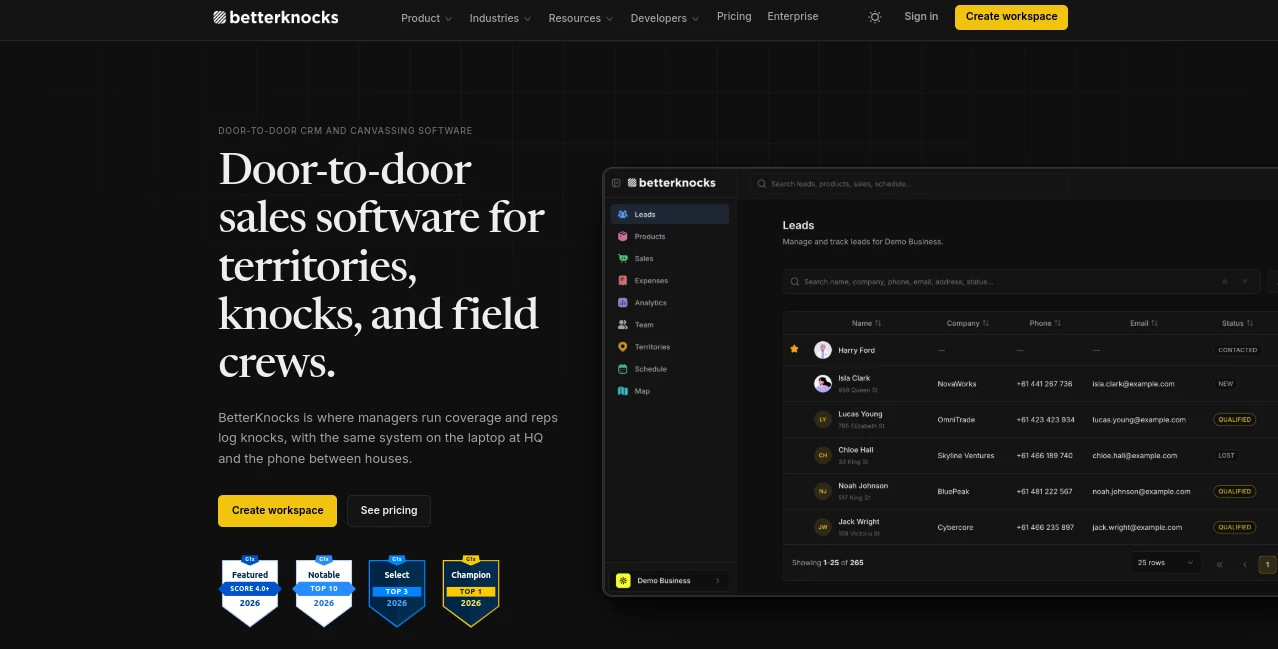Click the JW avatar for Jack Wright
The image size is (1278, 649).
coord(823,527)
